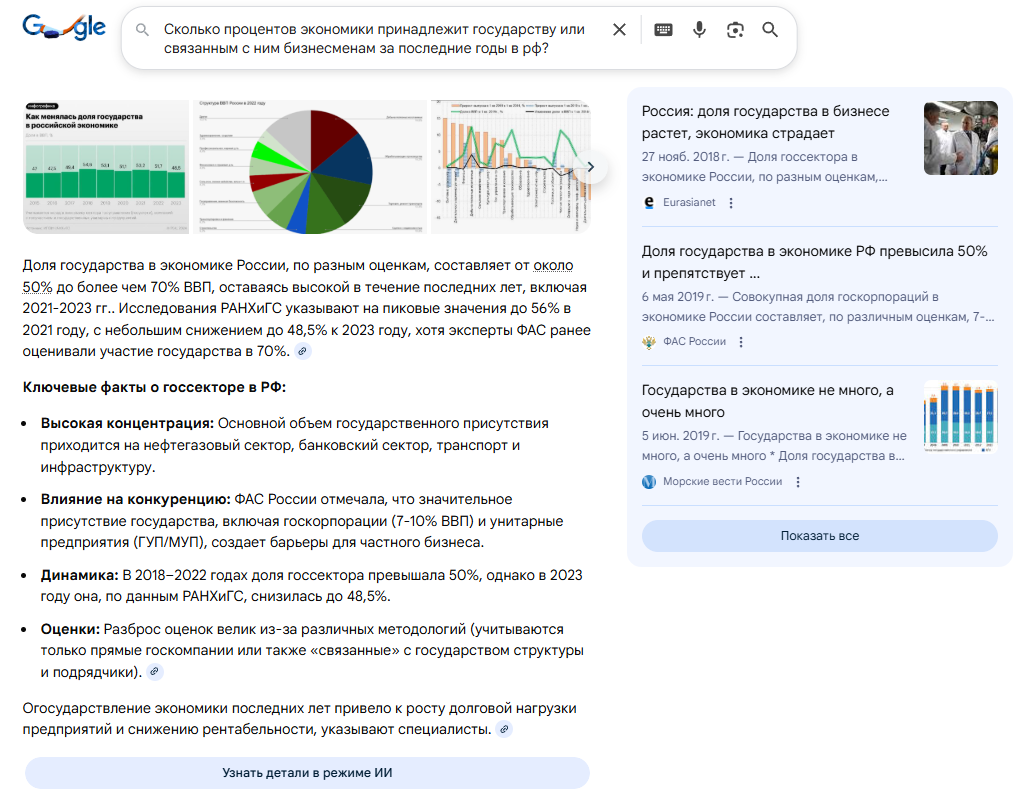This screenshot has height=804, width=1024.
Task: Click source link icon after '70%.' paragraph
Action: tap(302, 351)
